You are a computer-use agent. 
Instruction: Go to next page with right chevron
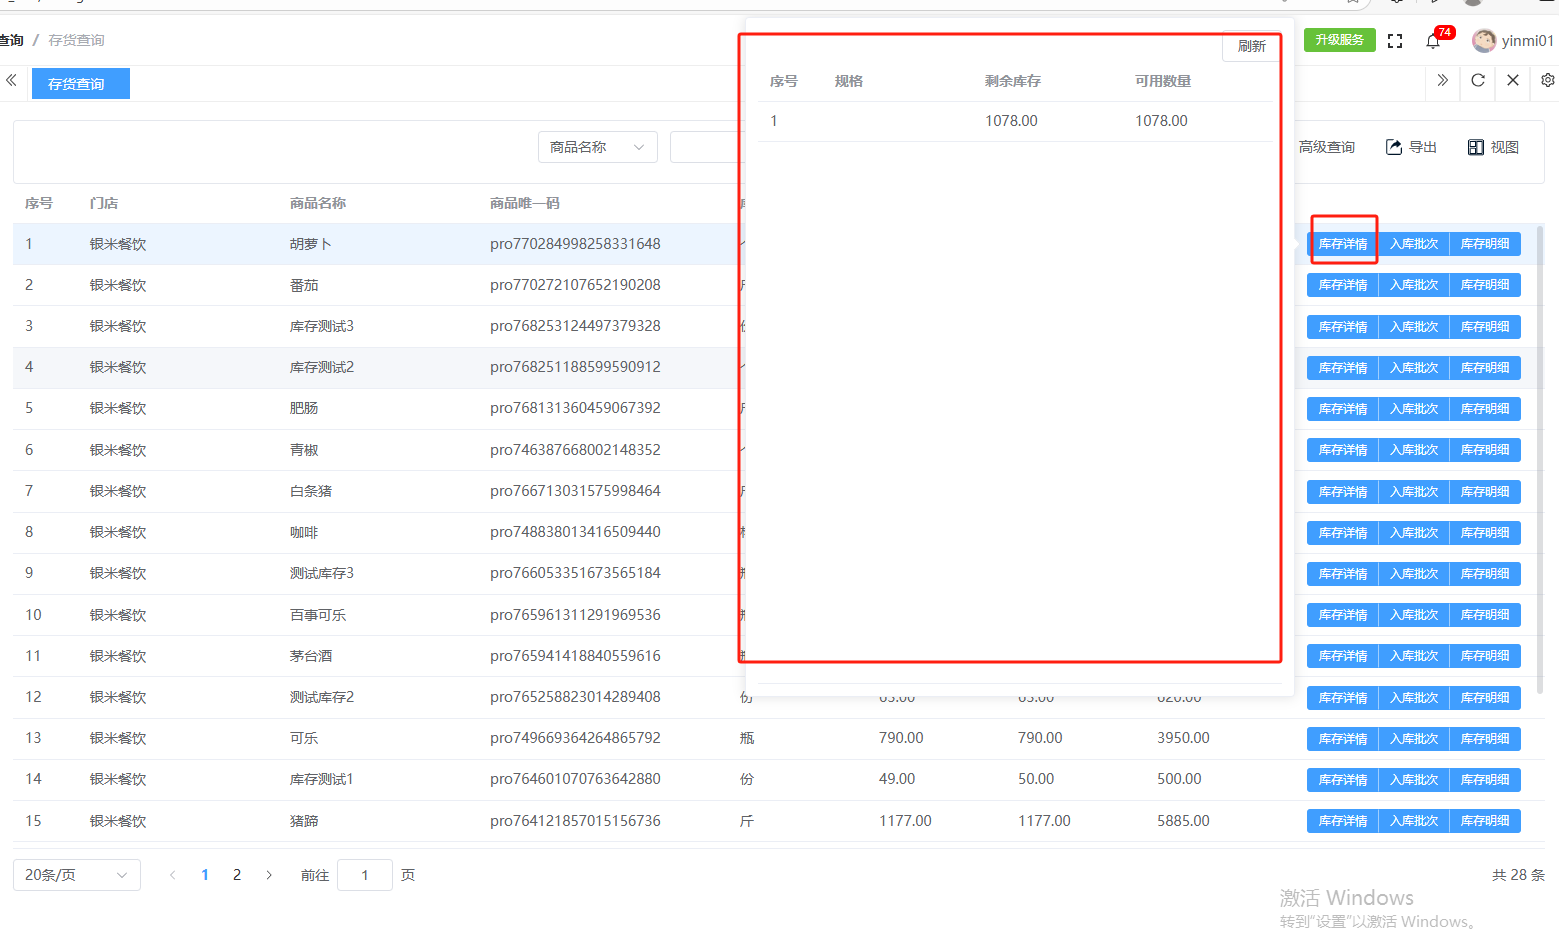click(x=269, y=875)
